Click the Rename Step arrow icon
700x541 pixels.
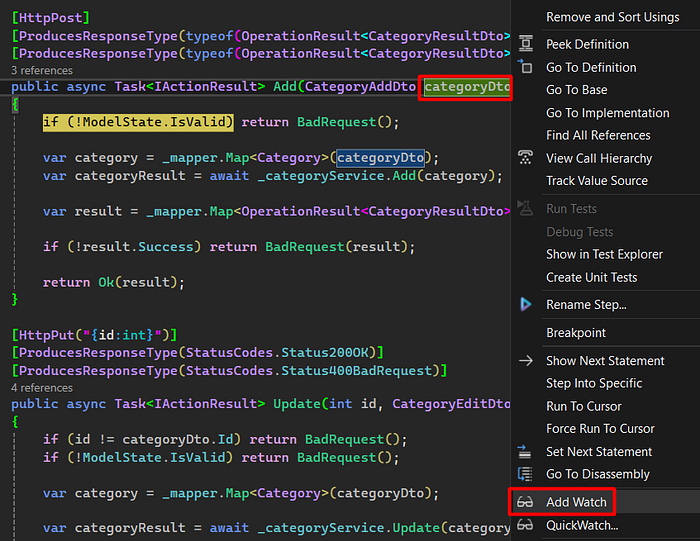tap(525, 304)
